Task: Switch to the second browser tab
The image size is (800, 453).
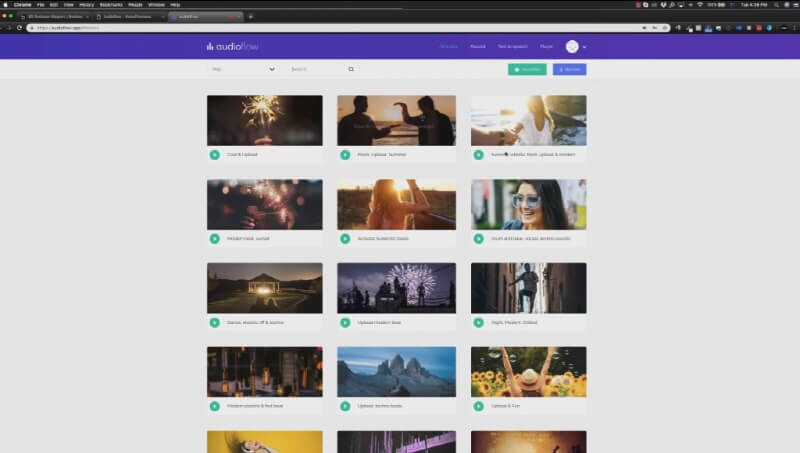Action: tap(130, 16)
